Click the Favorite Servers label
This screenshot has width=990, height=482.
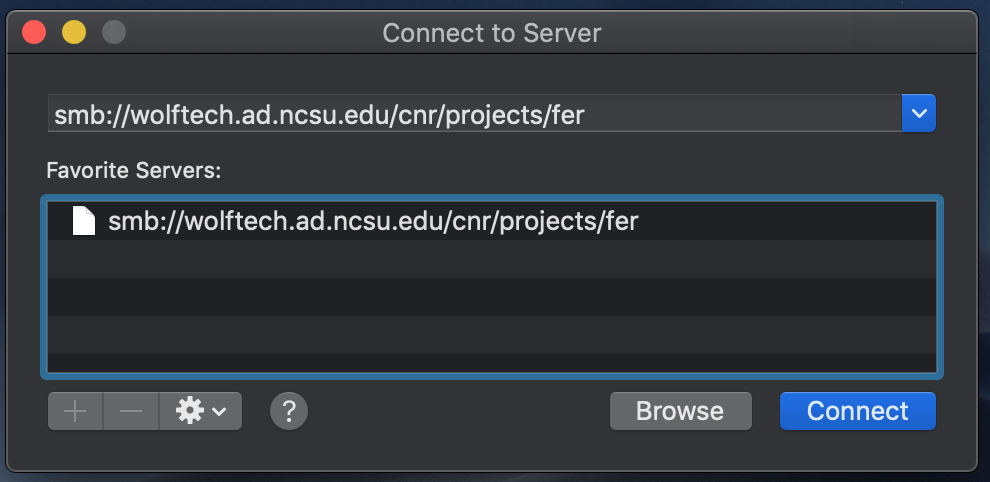[134, 171]
